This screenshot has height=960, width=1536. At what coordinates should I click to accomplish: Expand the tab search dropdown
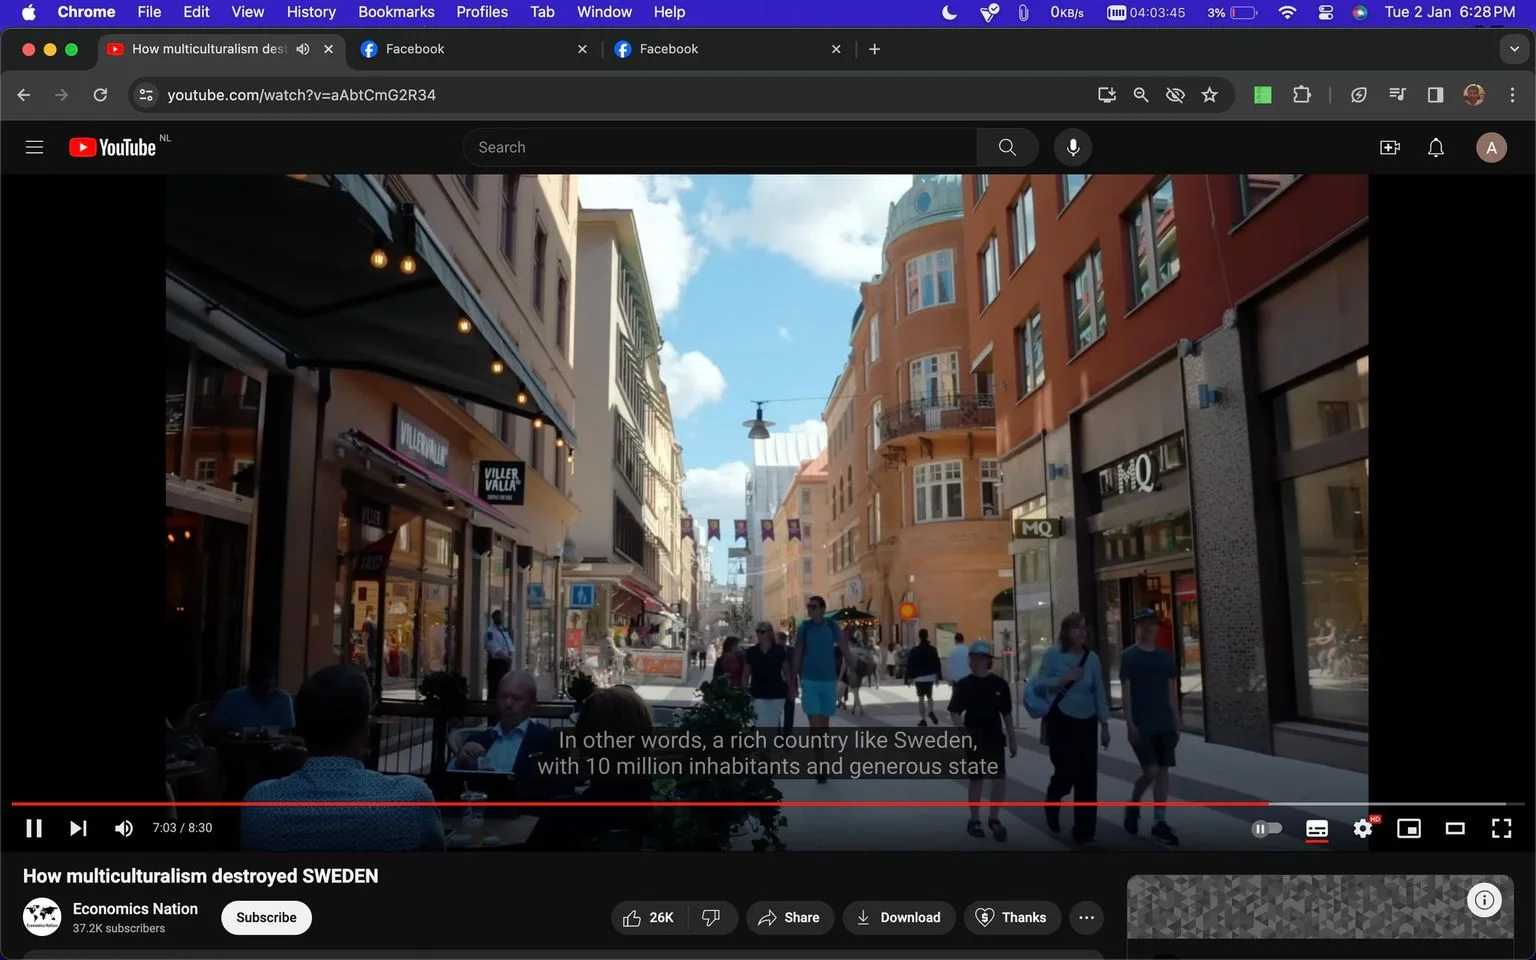pos(1514,49)
